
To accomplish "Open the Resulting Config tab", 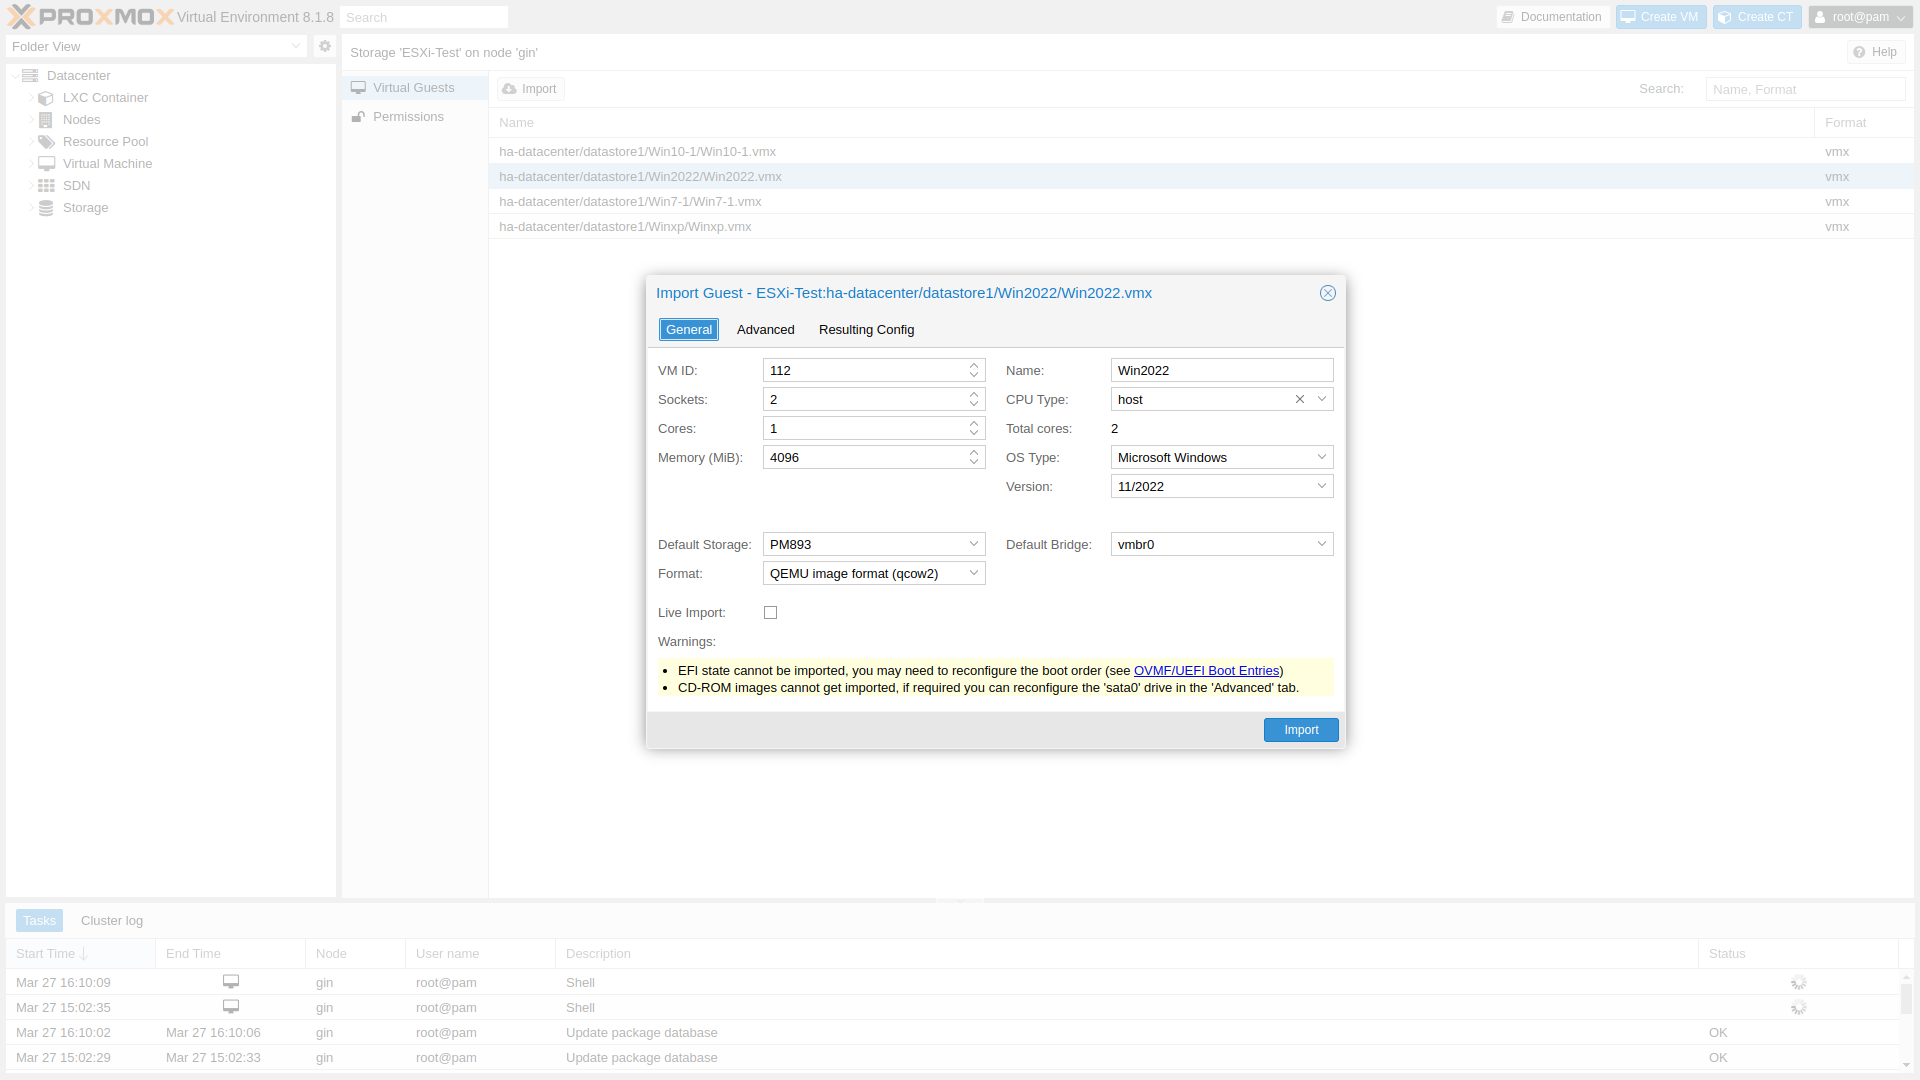I will [x=866, y=330].
